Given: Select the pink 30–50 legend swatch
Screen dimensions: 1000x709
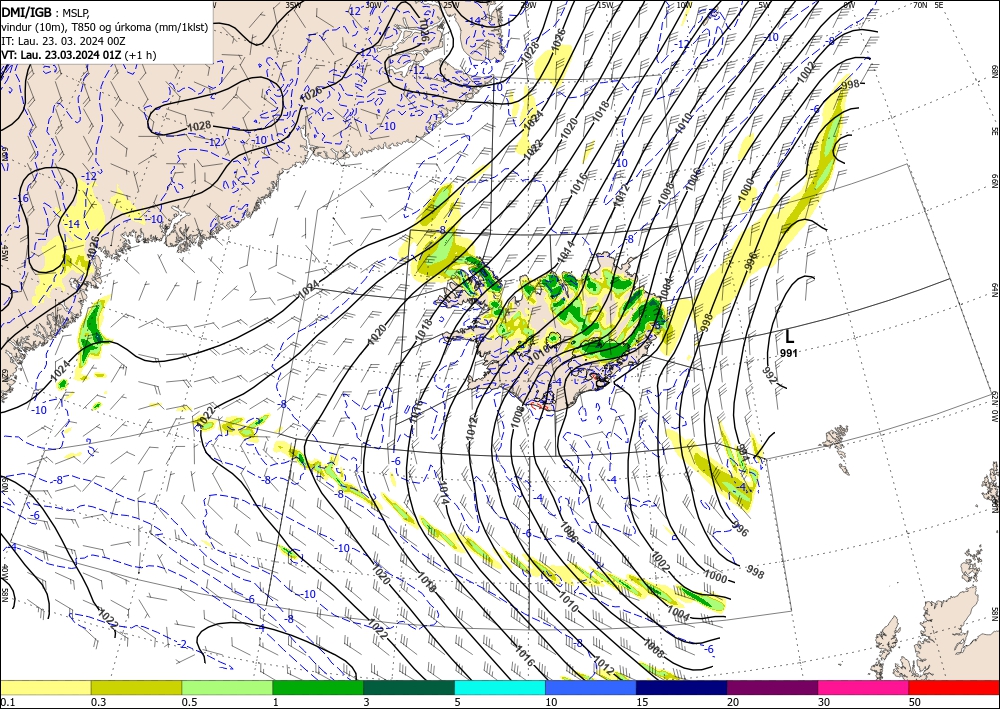Looking at the screenshot, I should (x=864, y=687).
